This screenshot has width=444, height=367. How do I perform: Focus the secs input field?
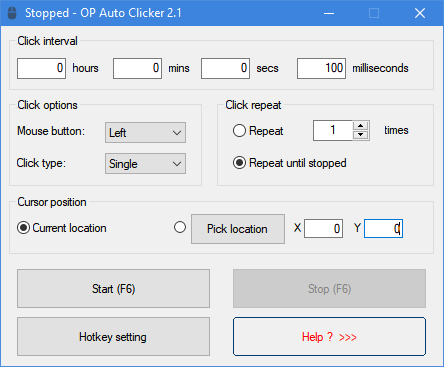(x=225, y=68)
